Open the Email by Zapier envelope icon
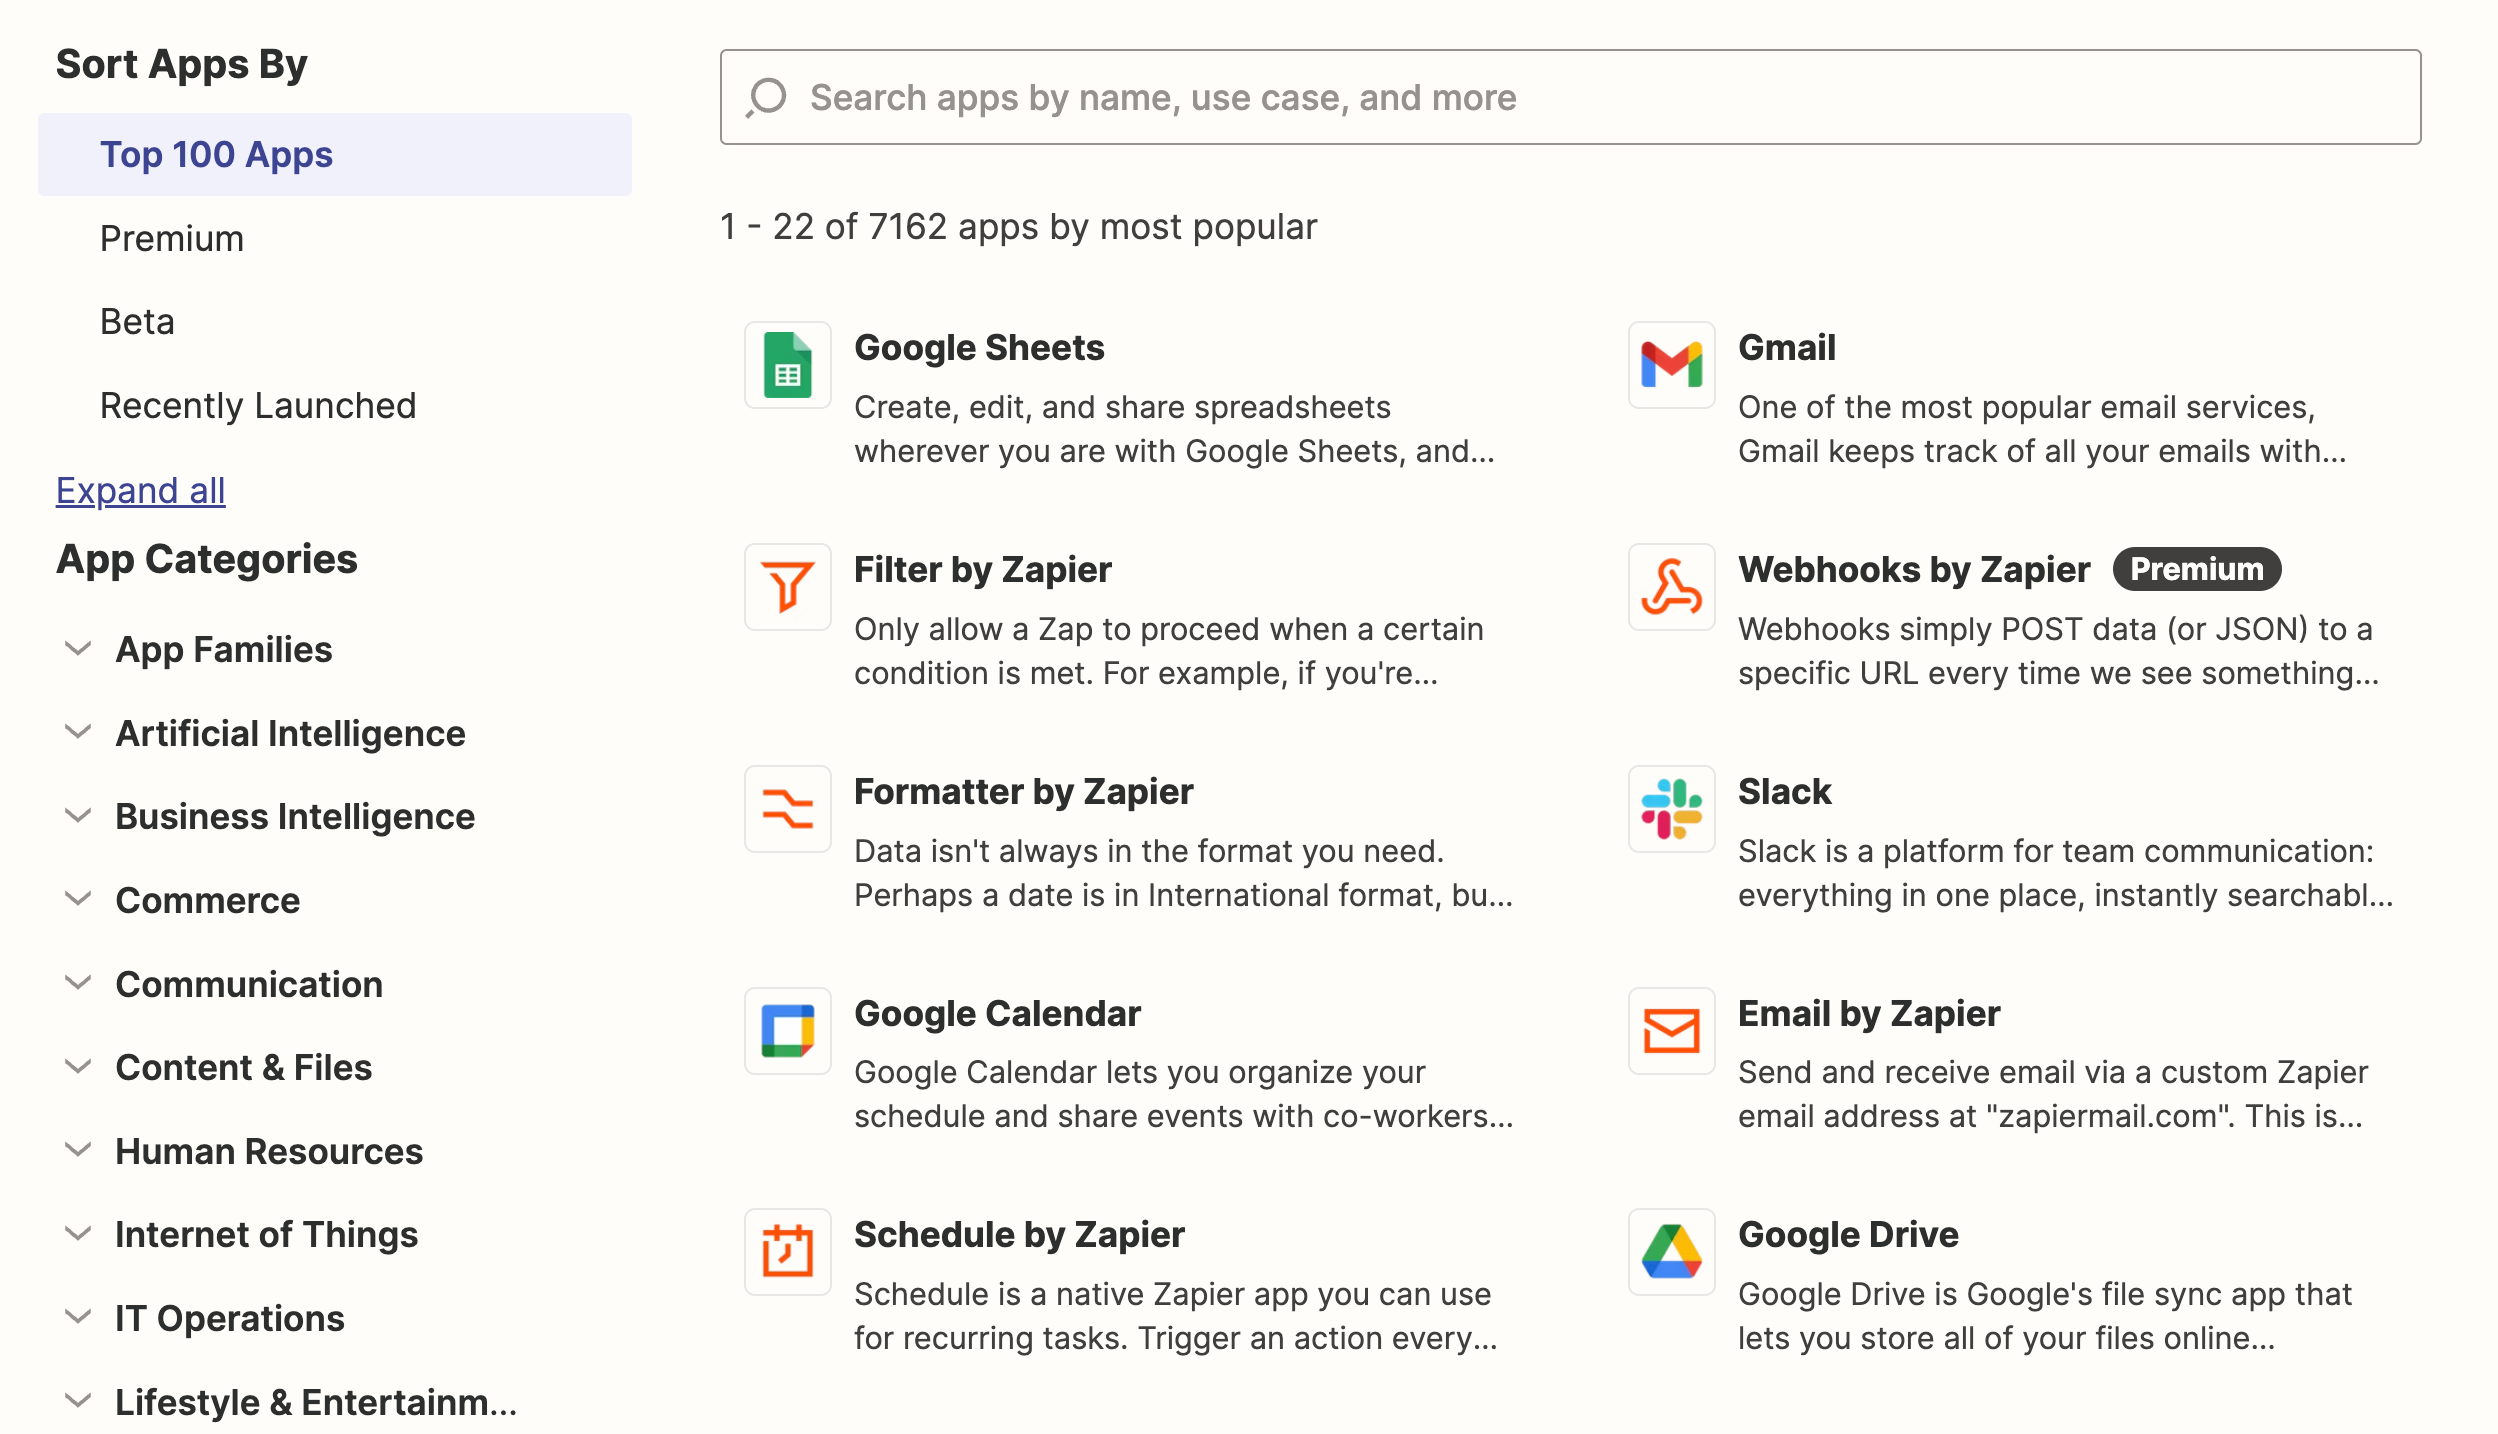2498x1434 pixels. point(1671,1031)
